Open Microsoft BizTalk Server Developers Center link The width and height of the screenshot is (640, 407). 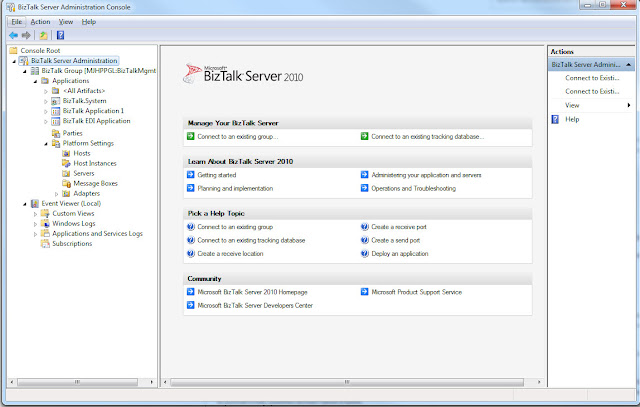tap(255, 306)
